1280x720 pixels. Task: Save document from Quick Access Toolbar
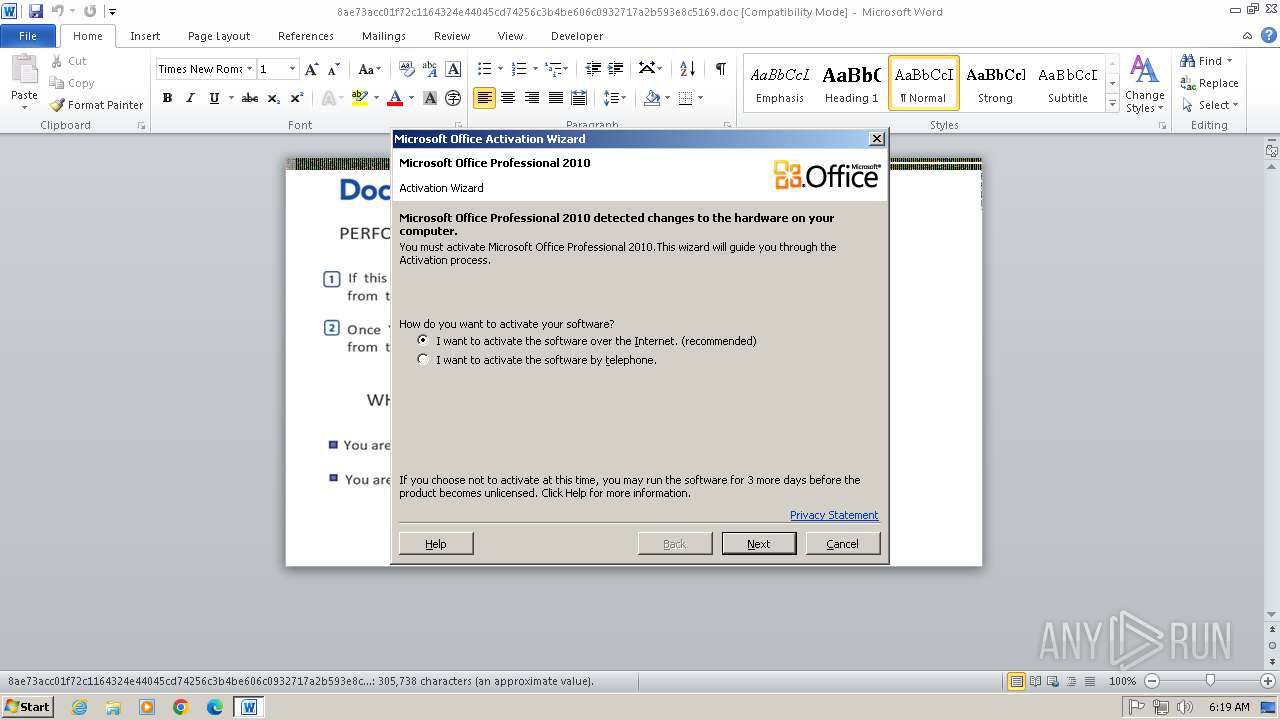[36, 11]
